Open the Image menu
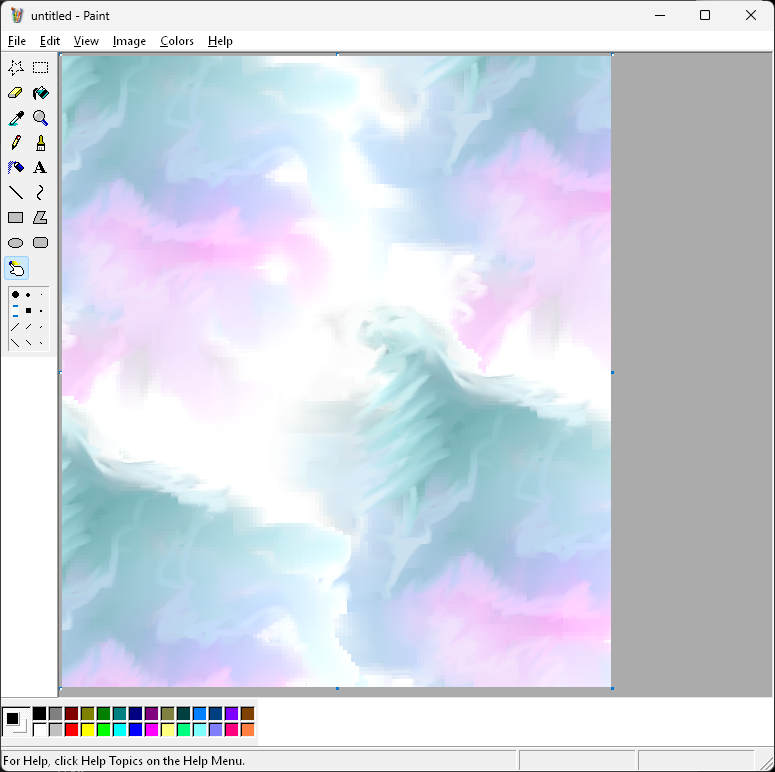The width and height of the screenshot is (775, 772). point(129,41)
